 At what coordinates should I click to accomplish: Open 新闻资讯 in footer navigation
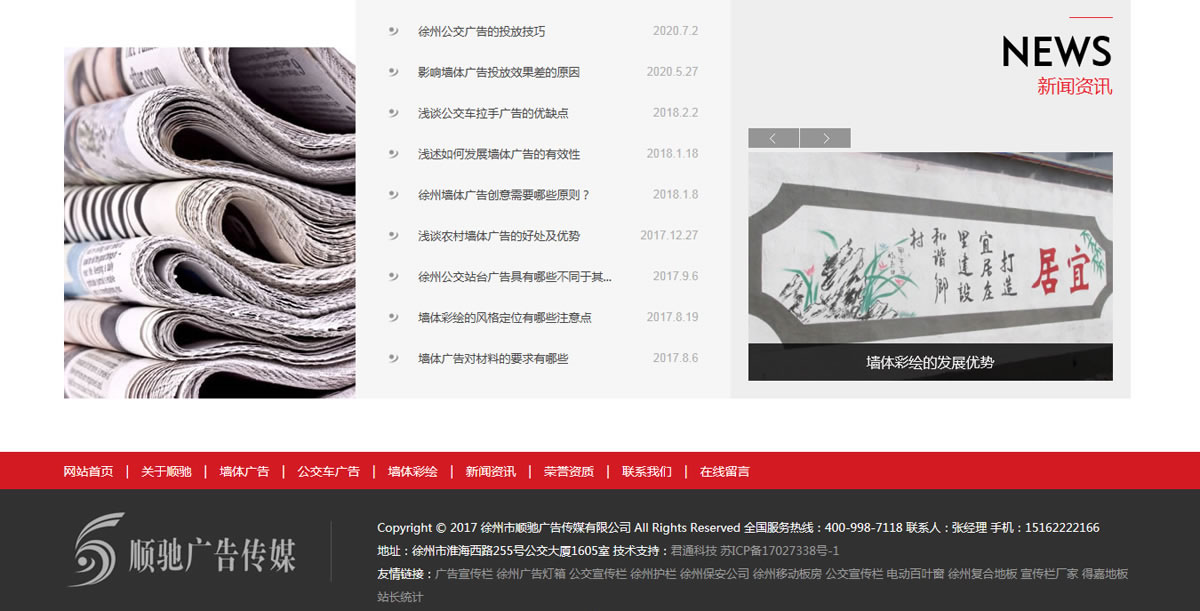pyautogui.click(x=490, y=471)
